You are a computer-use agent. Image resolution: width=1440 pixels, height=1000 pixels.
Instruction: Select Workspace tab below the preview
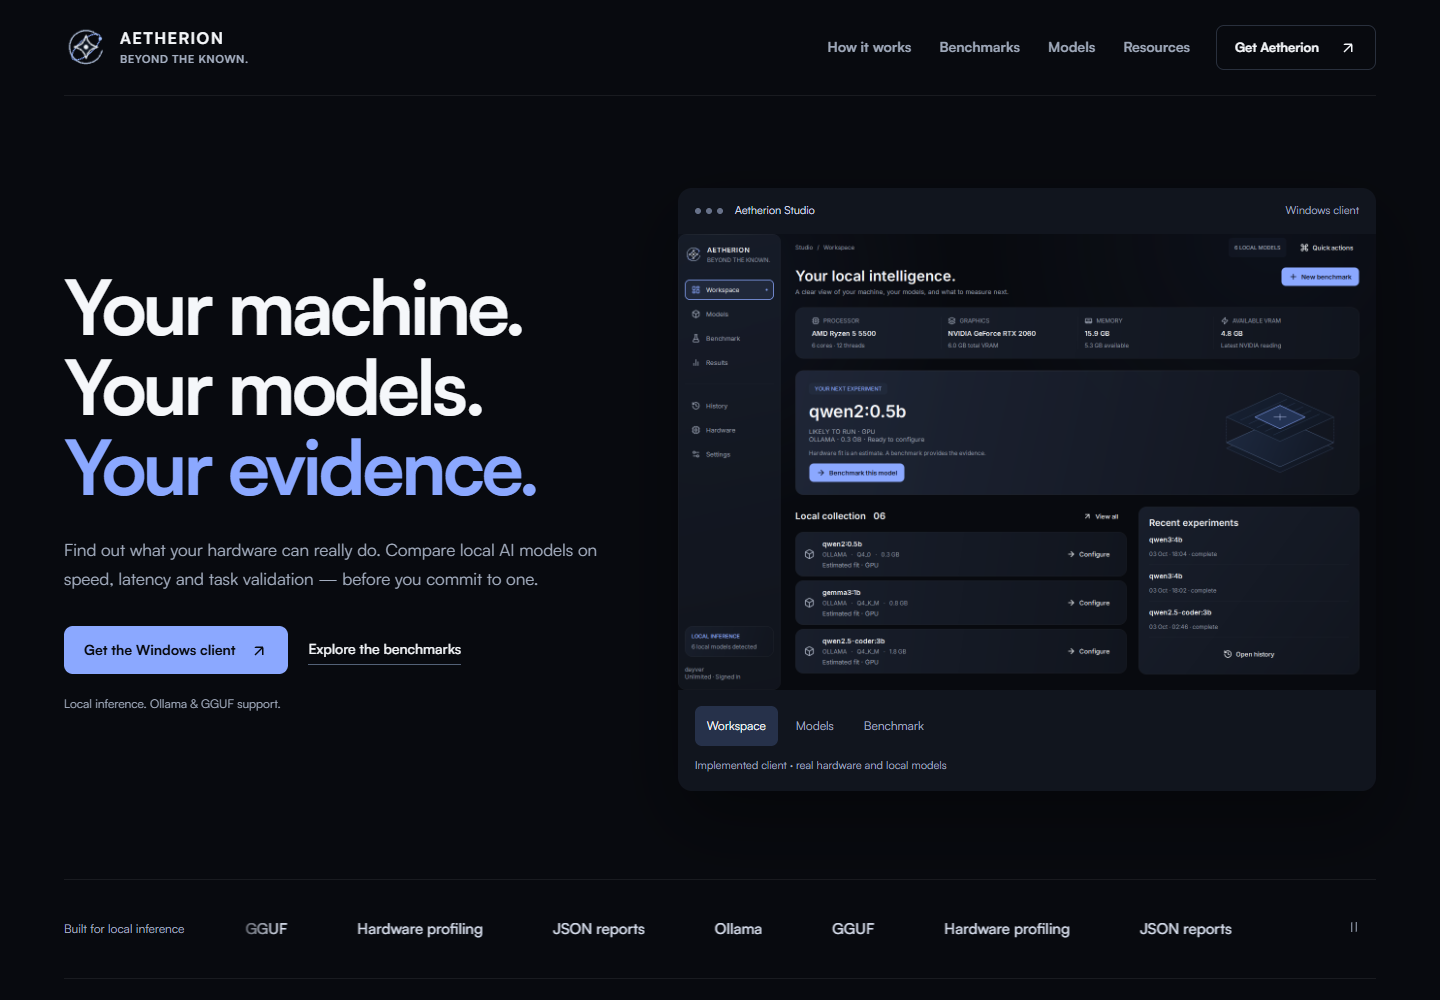pyautogui.click(x=736, y=726)
